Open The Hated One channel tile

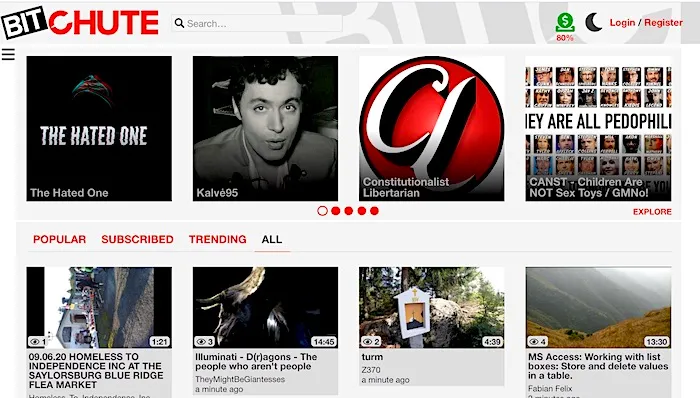pyautogui.click(x=99, y=129)
